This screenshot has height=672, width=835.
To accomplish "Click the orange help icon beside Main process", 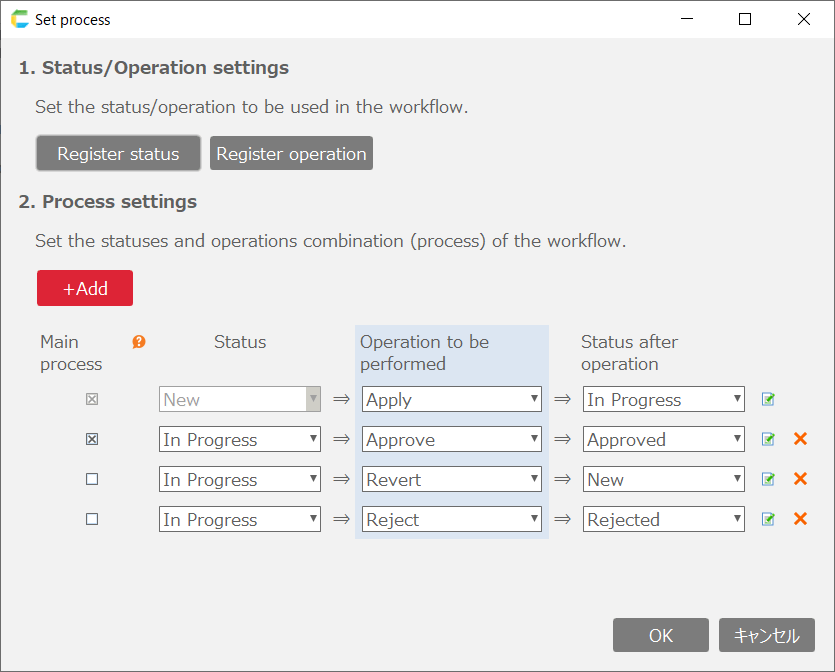I will pos(139,342).
